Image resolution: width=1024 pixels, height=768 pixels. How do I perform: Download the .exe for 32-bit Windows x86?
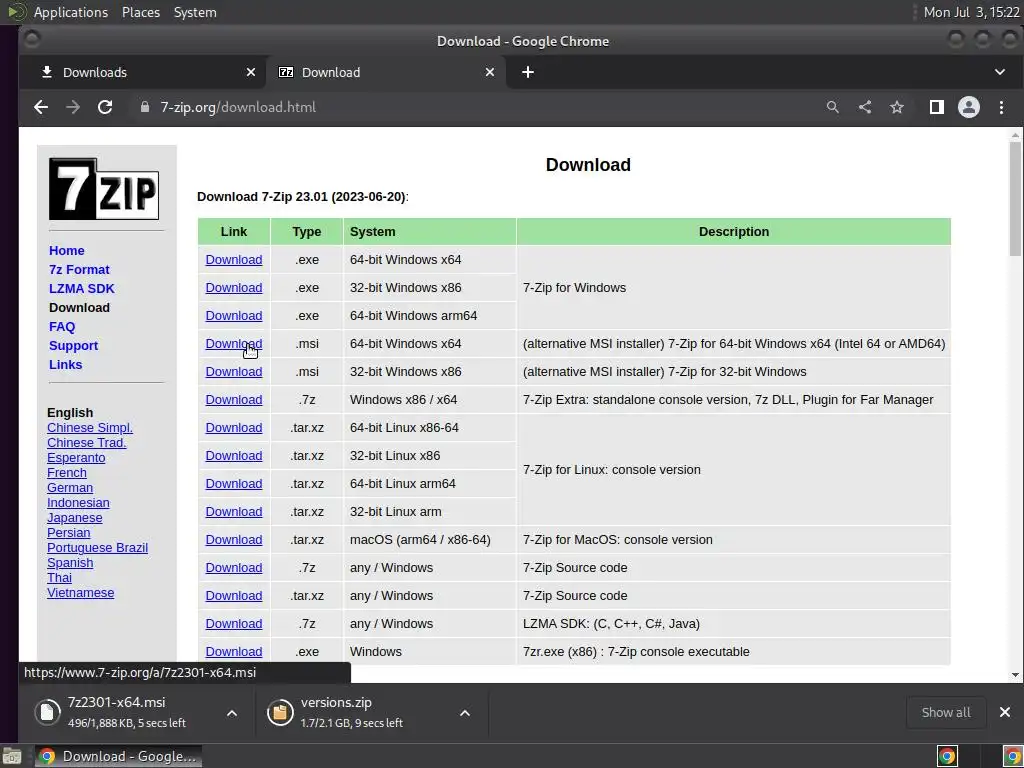click(234, 288)
